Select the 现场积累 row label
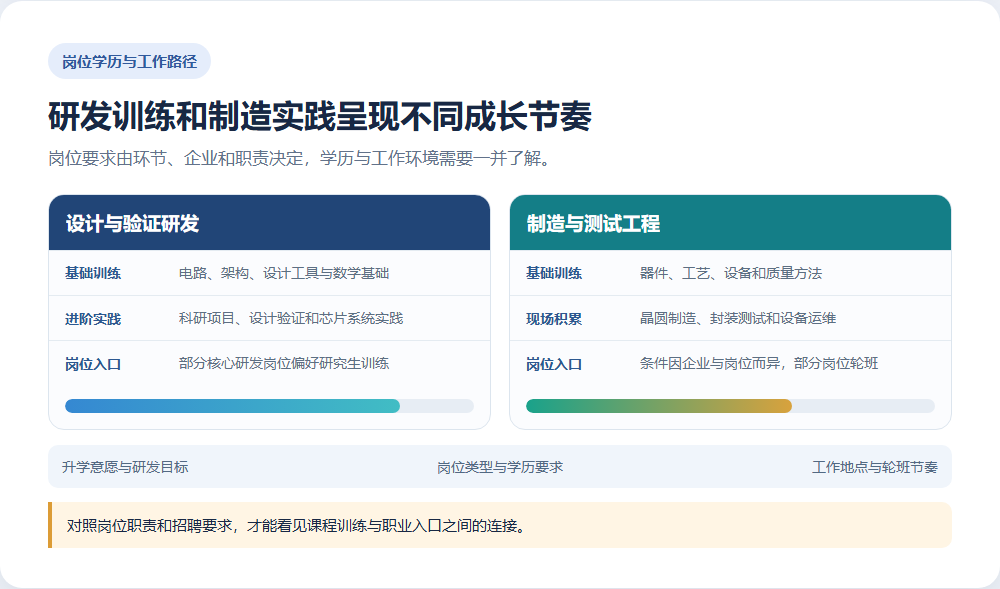1000x589 pixels. pyautogui.click(x=554, y=319)
